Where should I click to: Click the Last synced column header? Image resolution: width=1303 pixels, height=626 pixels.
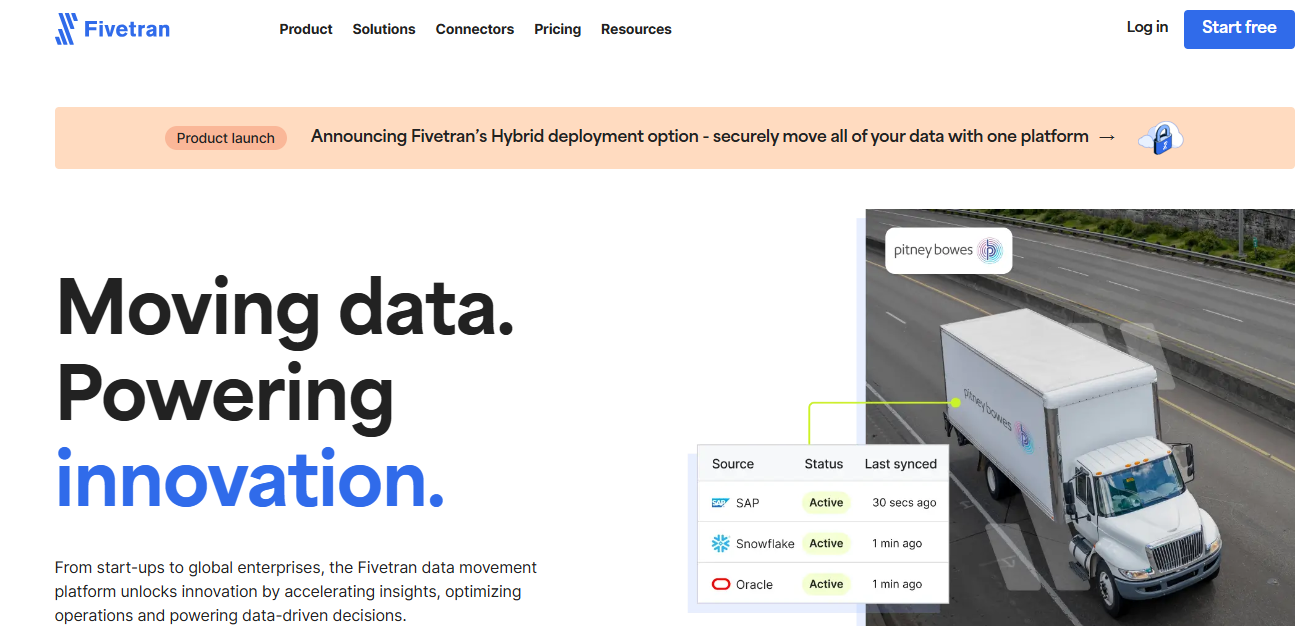tap(901, 464)
